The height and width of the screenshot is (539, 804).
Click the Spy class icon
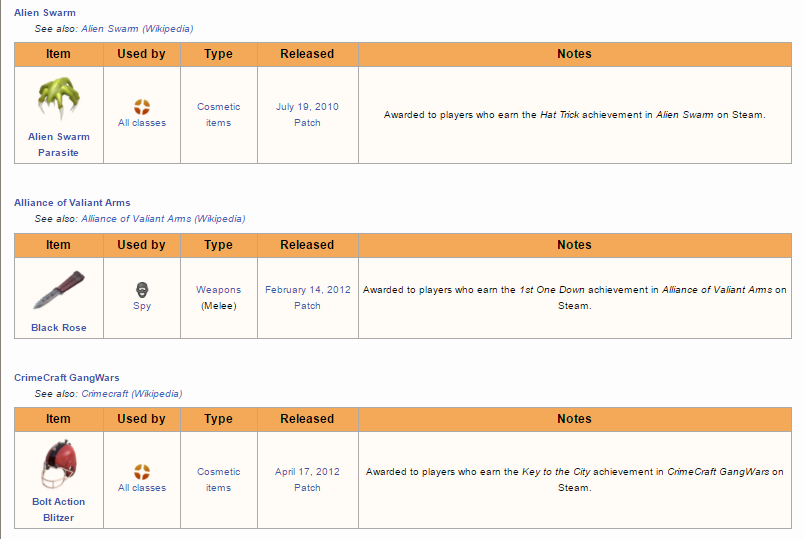pyautogui.click(x=142, y=290)
